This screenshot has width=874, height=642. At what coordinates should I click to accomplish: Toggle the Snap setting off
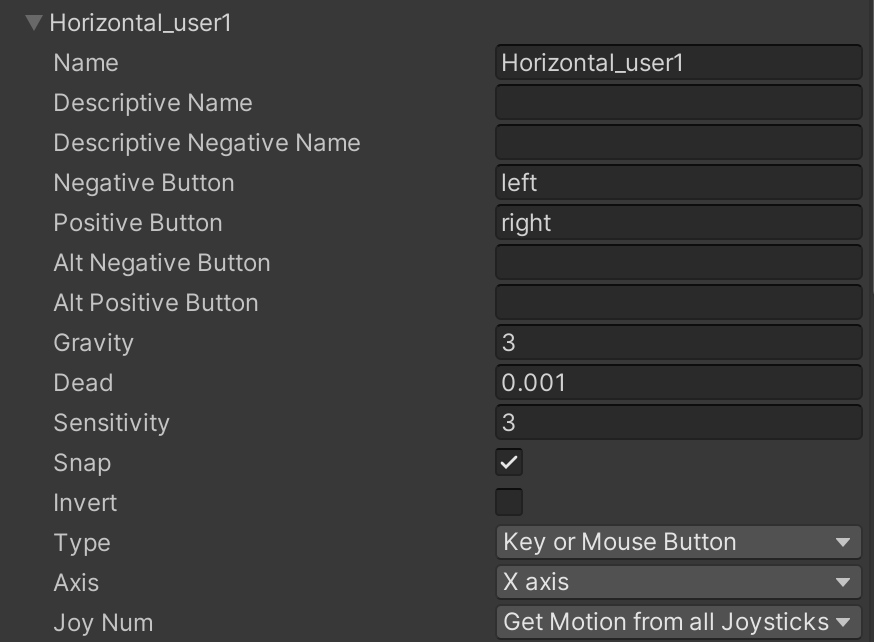click(x=508, y=462)
